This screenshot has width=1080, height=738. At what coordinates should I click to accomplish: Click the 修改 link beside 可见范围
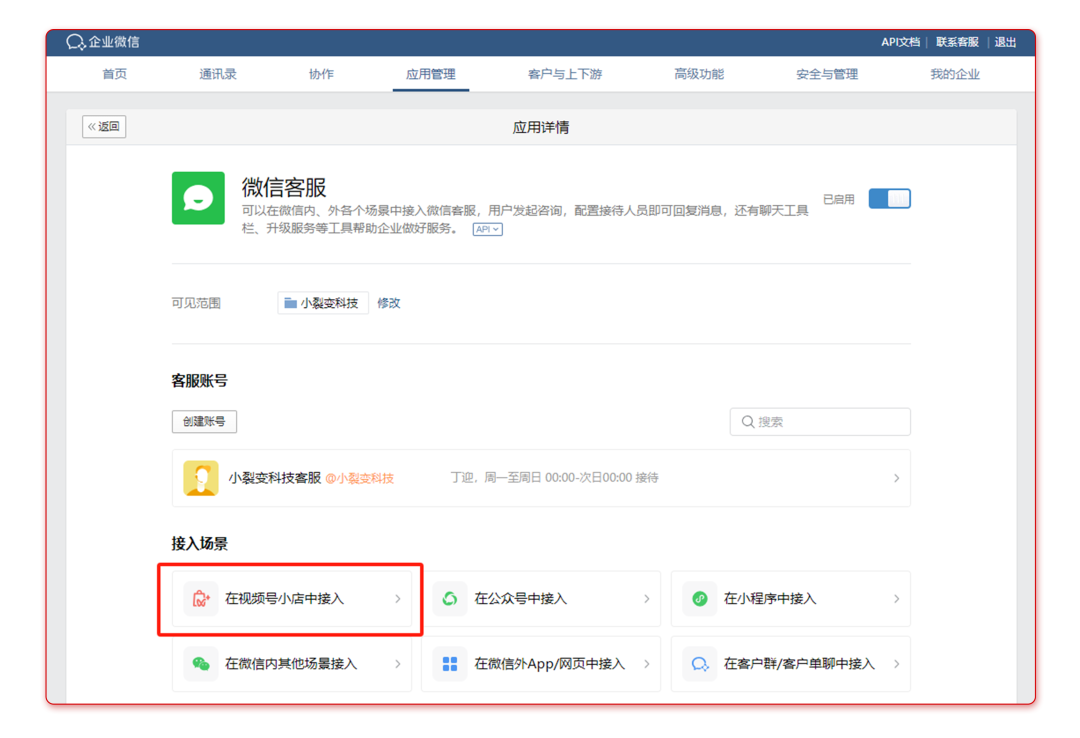click(x=389, y=303)
